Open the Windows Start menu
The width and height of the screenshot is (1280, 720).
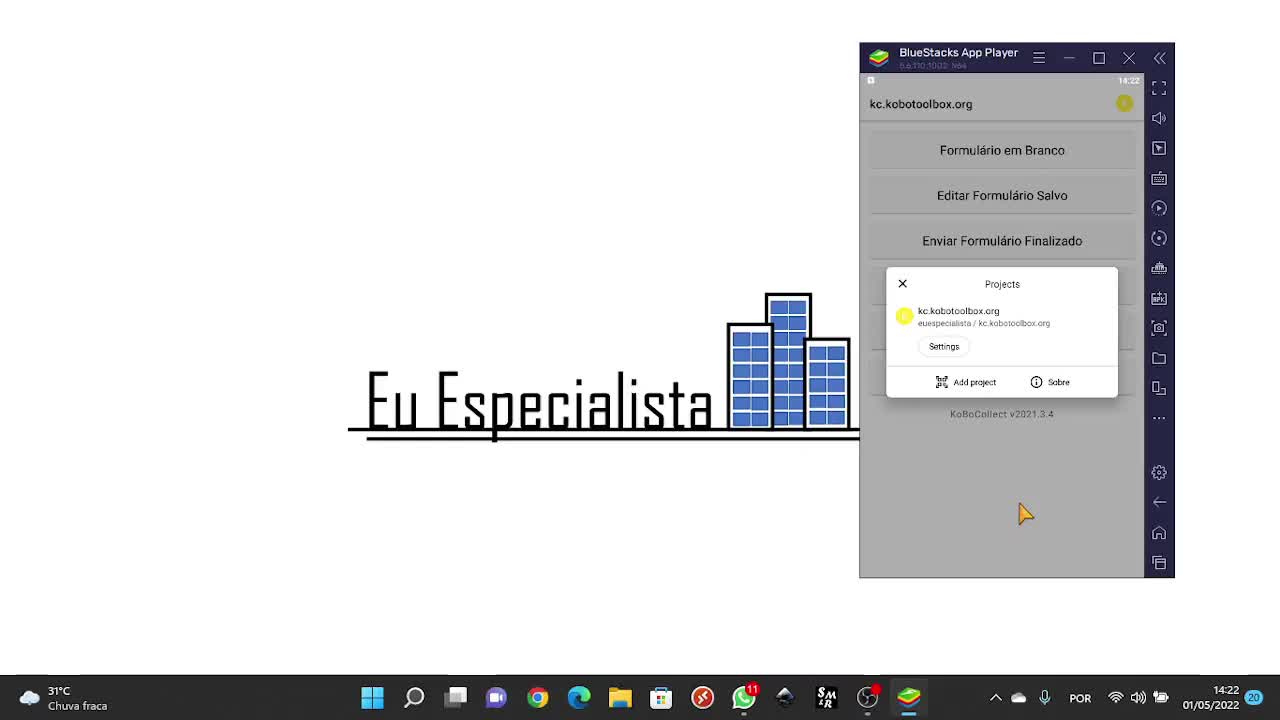pyautogui.click(x=372, y=697)
